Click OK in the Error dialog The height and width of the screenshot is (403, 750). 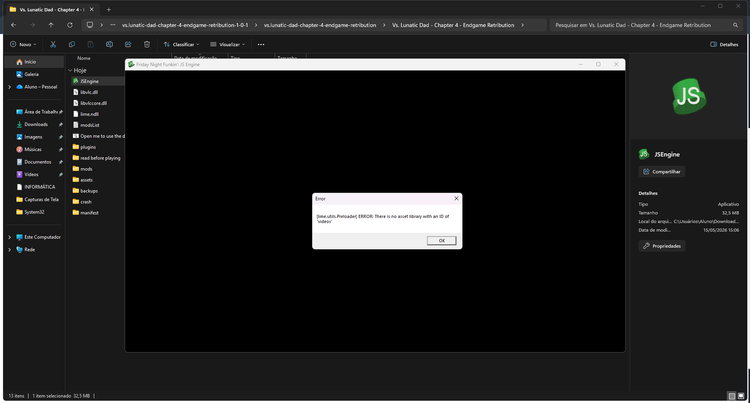[x=441, y=240]
